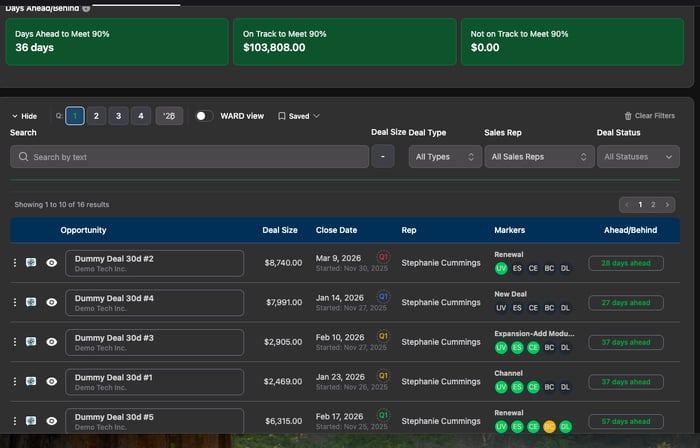700x448 pixels.
Task: Click the chat icon on the Dummy Deal 30d #1 row
Action: pyautogui.click(x=31, y=381)
